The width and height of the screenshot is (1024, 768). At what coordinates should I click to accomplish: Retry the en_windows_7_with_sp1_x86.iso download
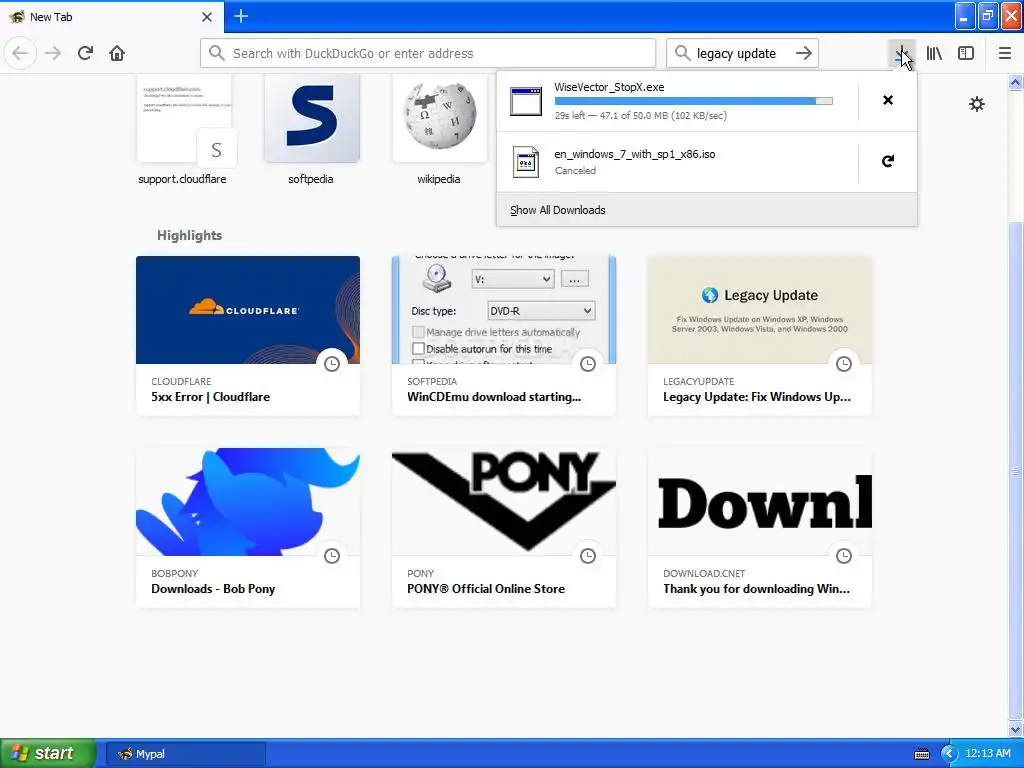pyautogui.click(x=888, y=161)
